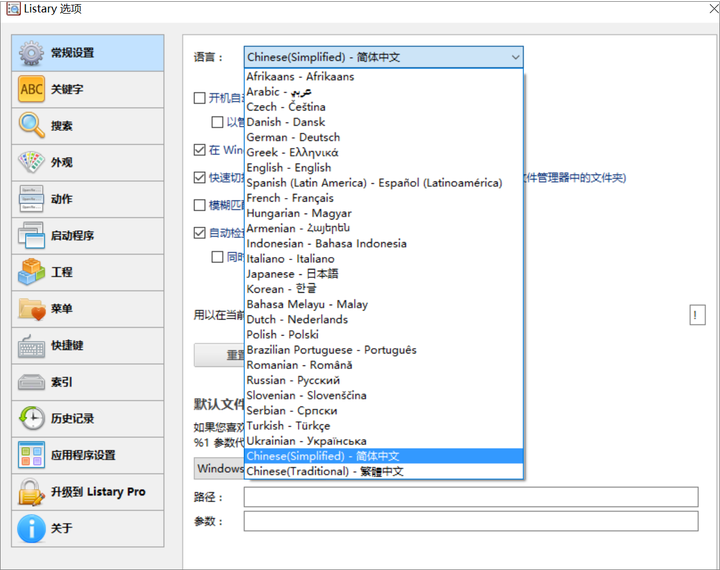Enable the 模糊匹 checkbox
The image size is (720, 570).
point(199,205)
